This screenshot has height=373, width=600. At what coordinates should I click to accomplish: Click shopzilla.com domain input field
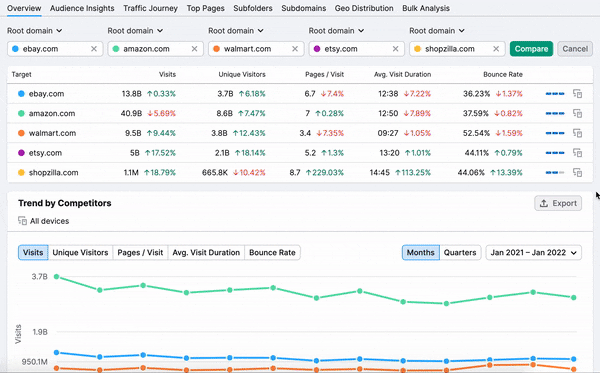point(457,49)
